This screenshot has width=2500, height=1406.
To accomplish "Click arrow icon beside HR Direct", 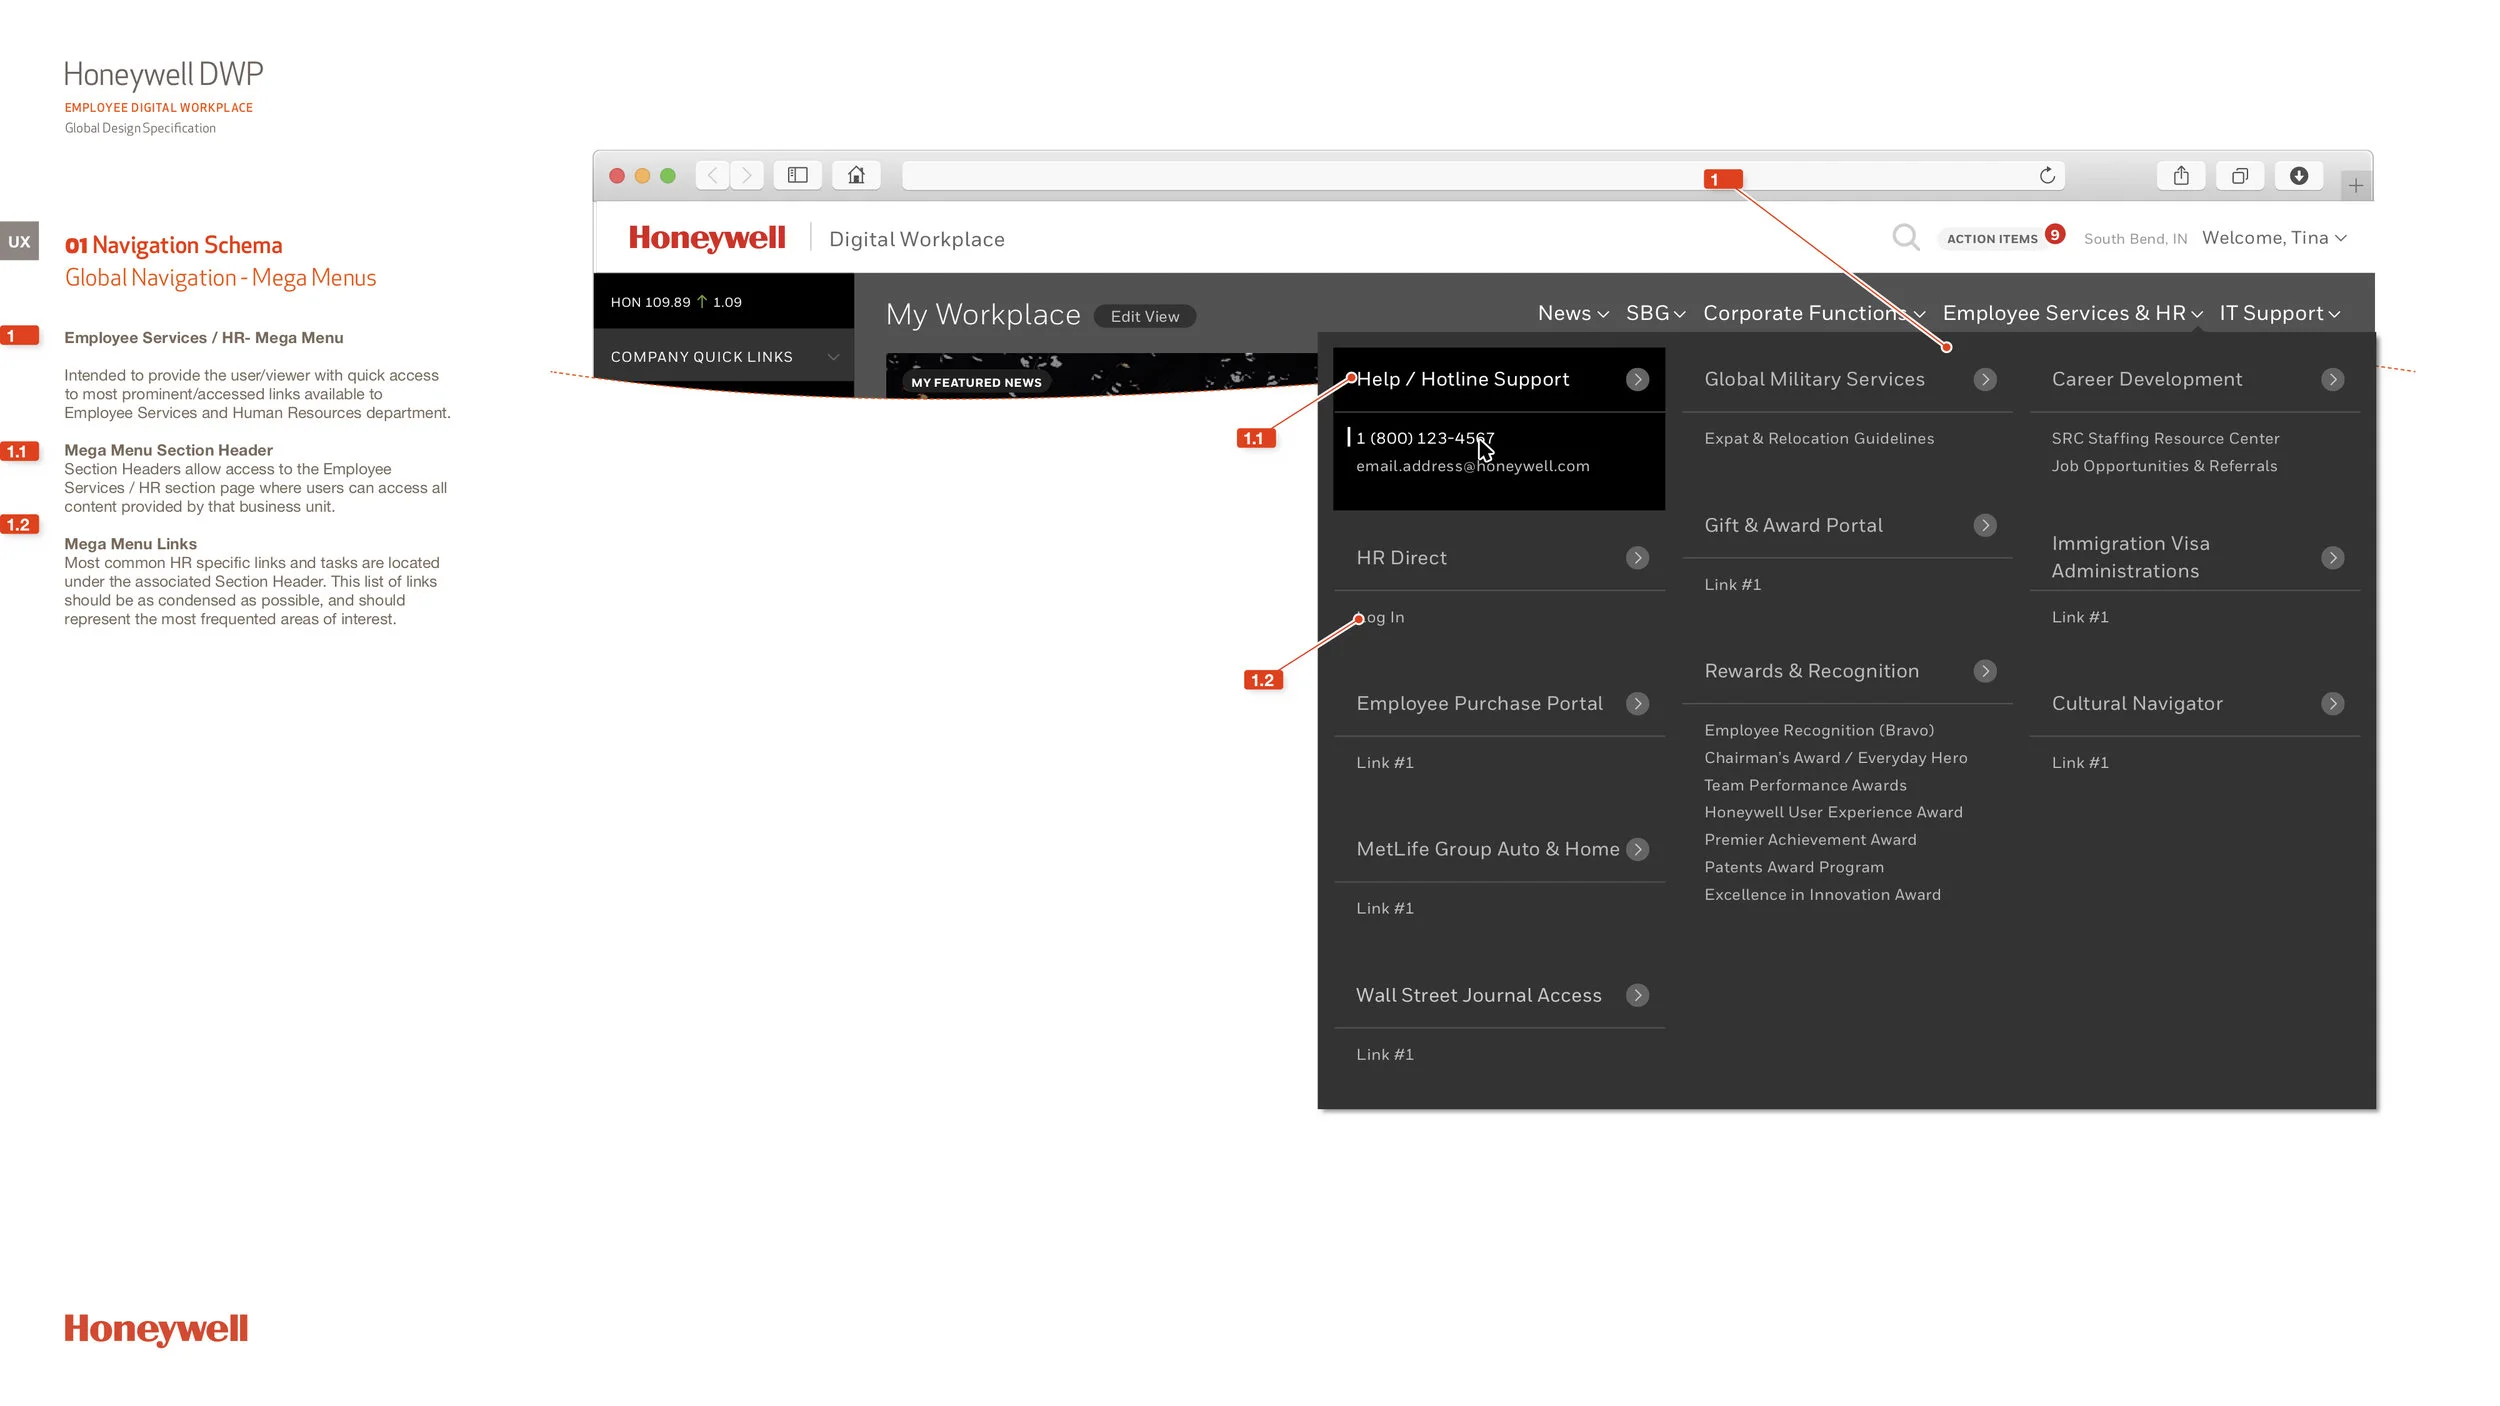I will 1637,558.
